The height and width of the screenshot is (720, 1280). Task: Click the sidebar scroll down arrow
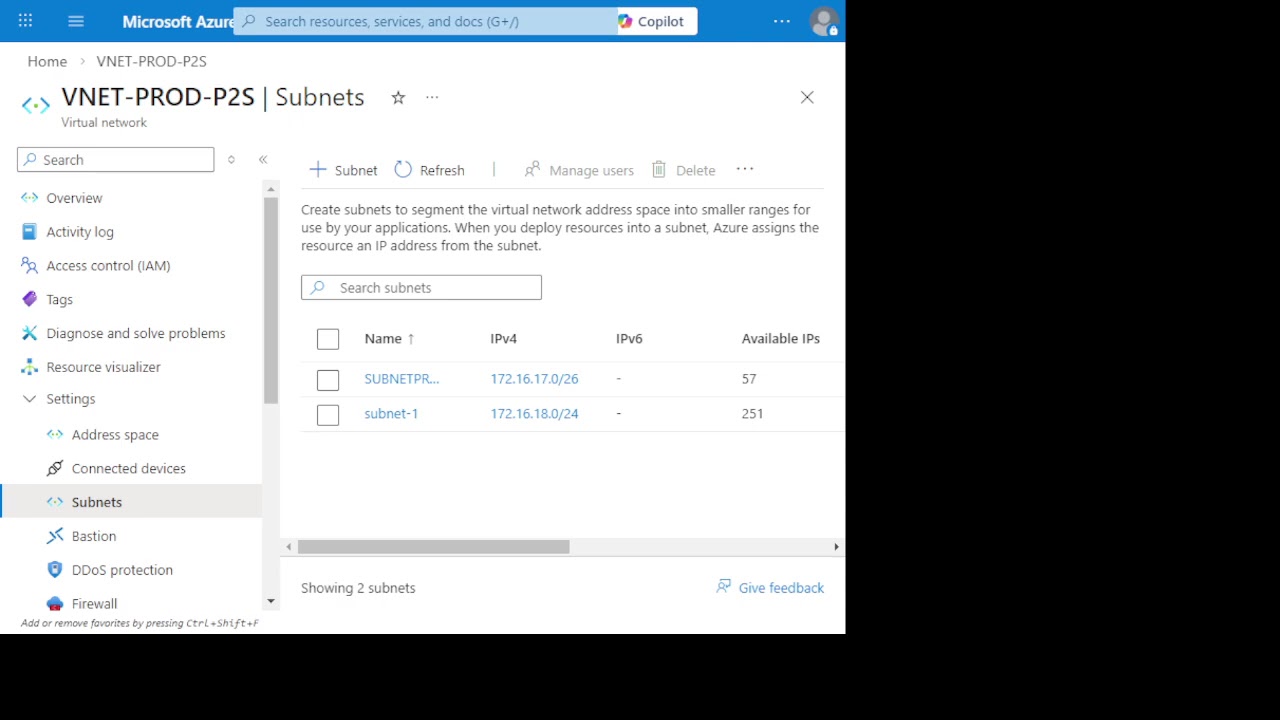pos(271,602)
